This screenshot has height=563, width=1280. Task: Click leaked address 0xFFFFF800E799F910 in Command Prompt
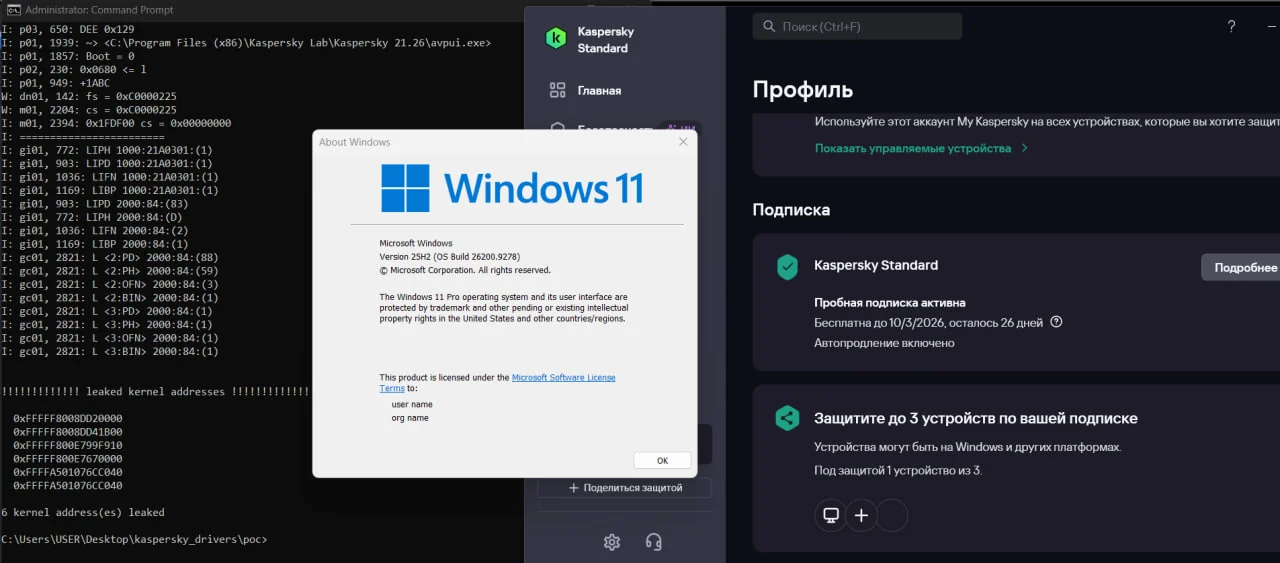68,445
